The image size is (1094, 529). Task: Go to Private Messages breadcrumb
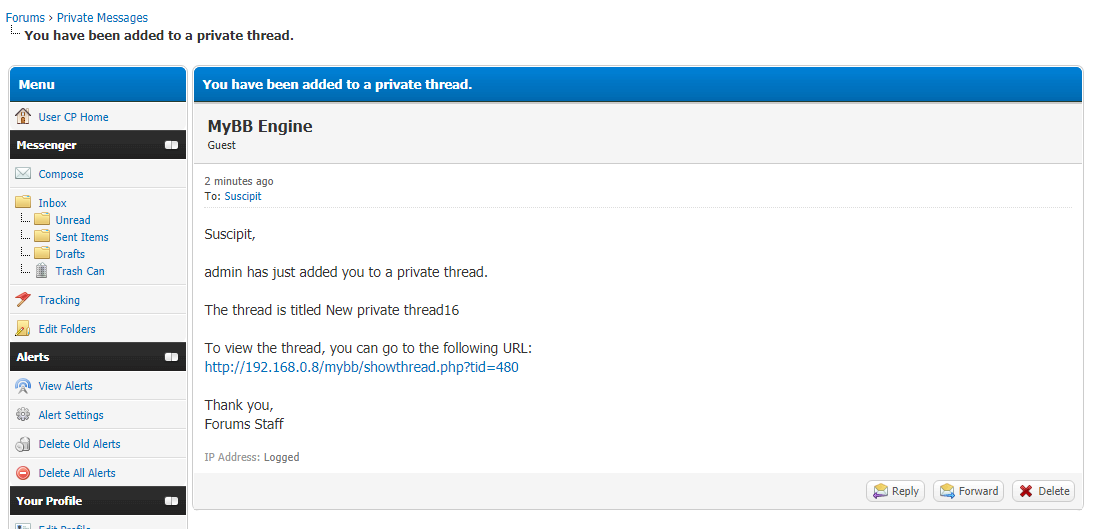point(103,17)
